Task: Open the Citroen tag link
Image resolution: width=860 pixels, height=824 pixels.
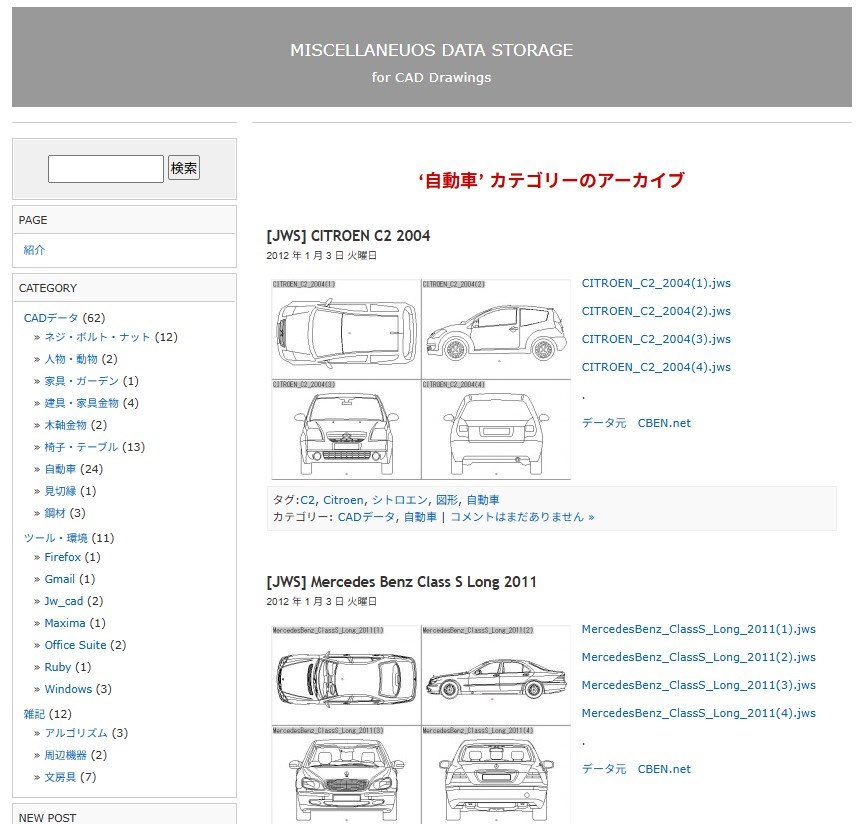Action: click(x=343, y=500)
